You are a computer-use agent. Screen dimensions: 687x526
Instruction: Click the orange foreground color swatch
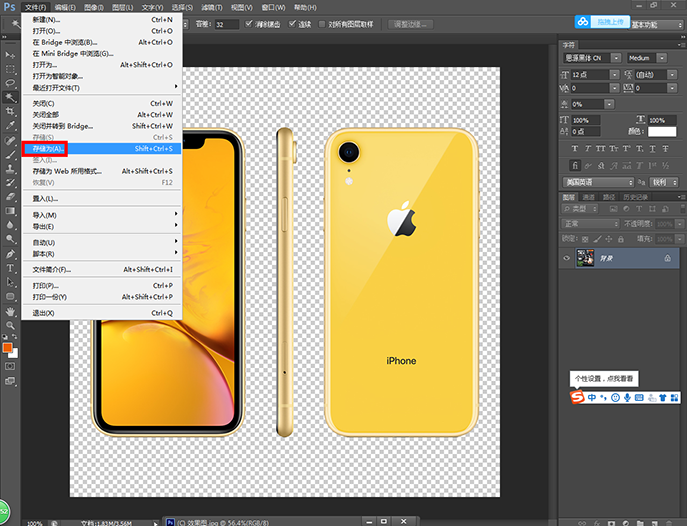pos(7,348)
